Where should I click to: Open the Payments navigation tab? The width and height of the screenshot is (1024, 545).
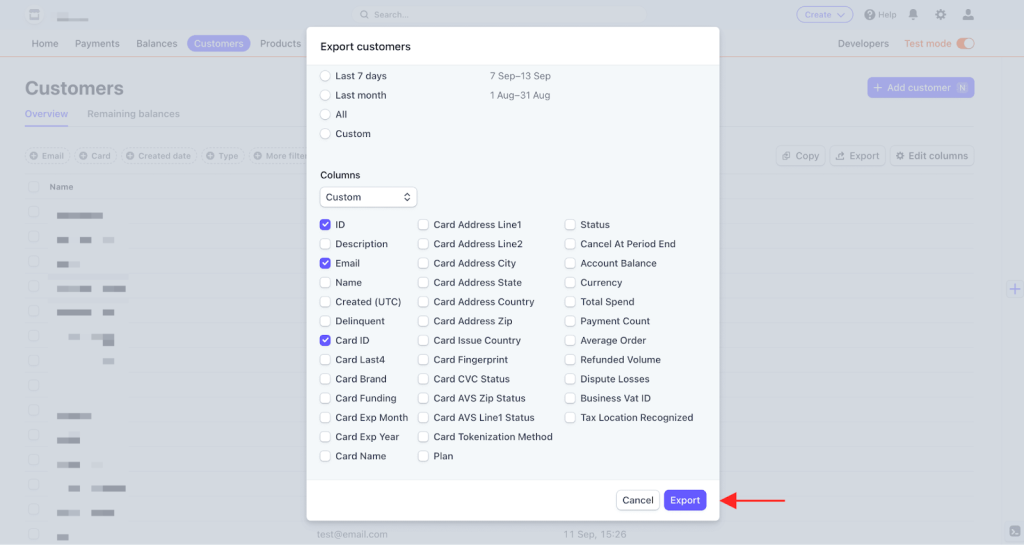pyautogui.click(x=97, y=44)
